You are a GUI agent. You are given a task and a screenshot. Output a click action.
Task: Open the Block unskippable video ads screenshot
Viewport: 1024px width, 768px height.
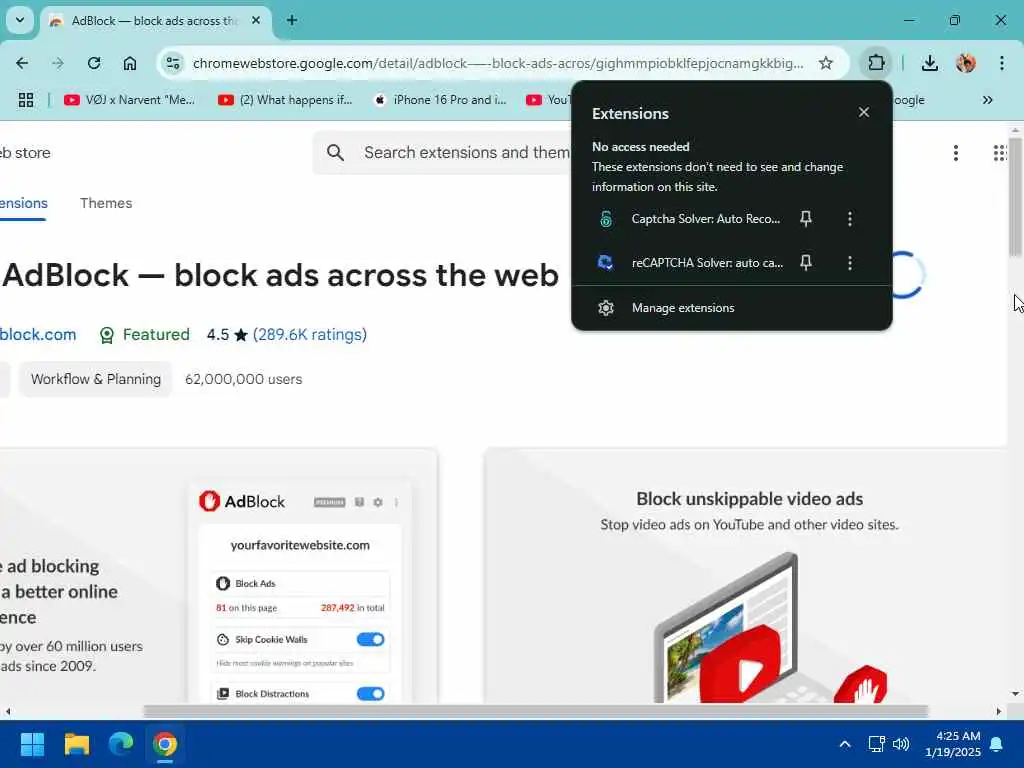746,576
